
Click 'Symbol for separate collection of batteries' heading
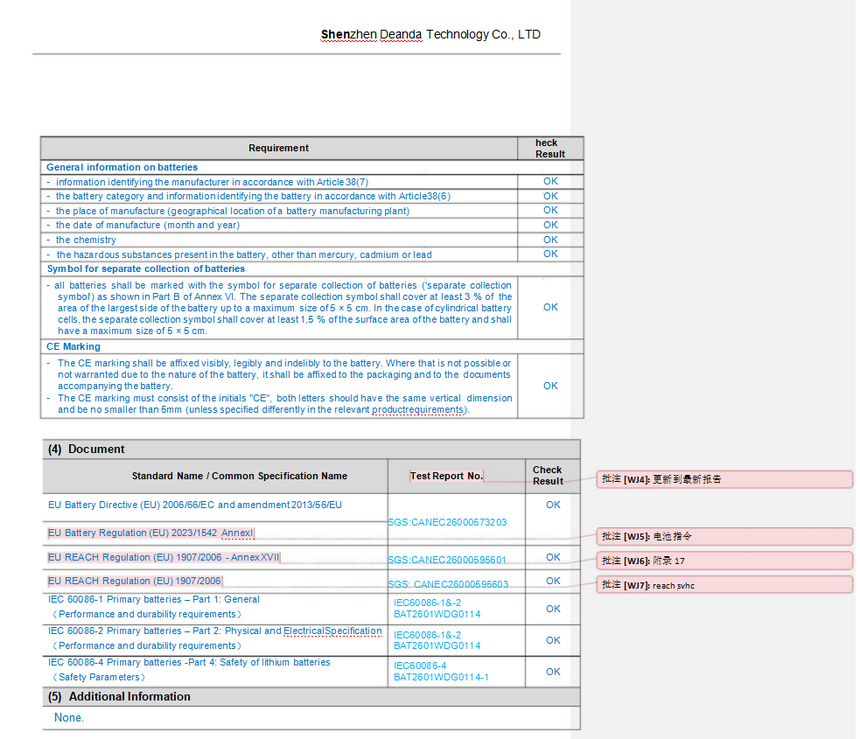pyautogui.click(x=146, y=269)
